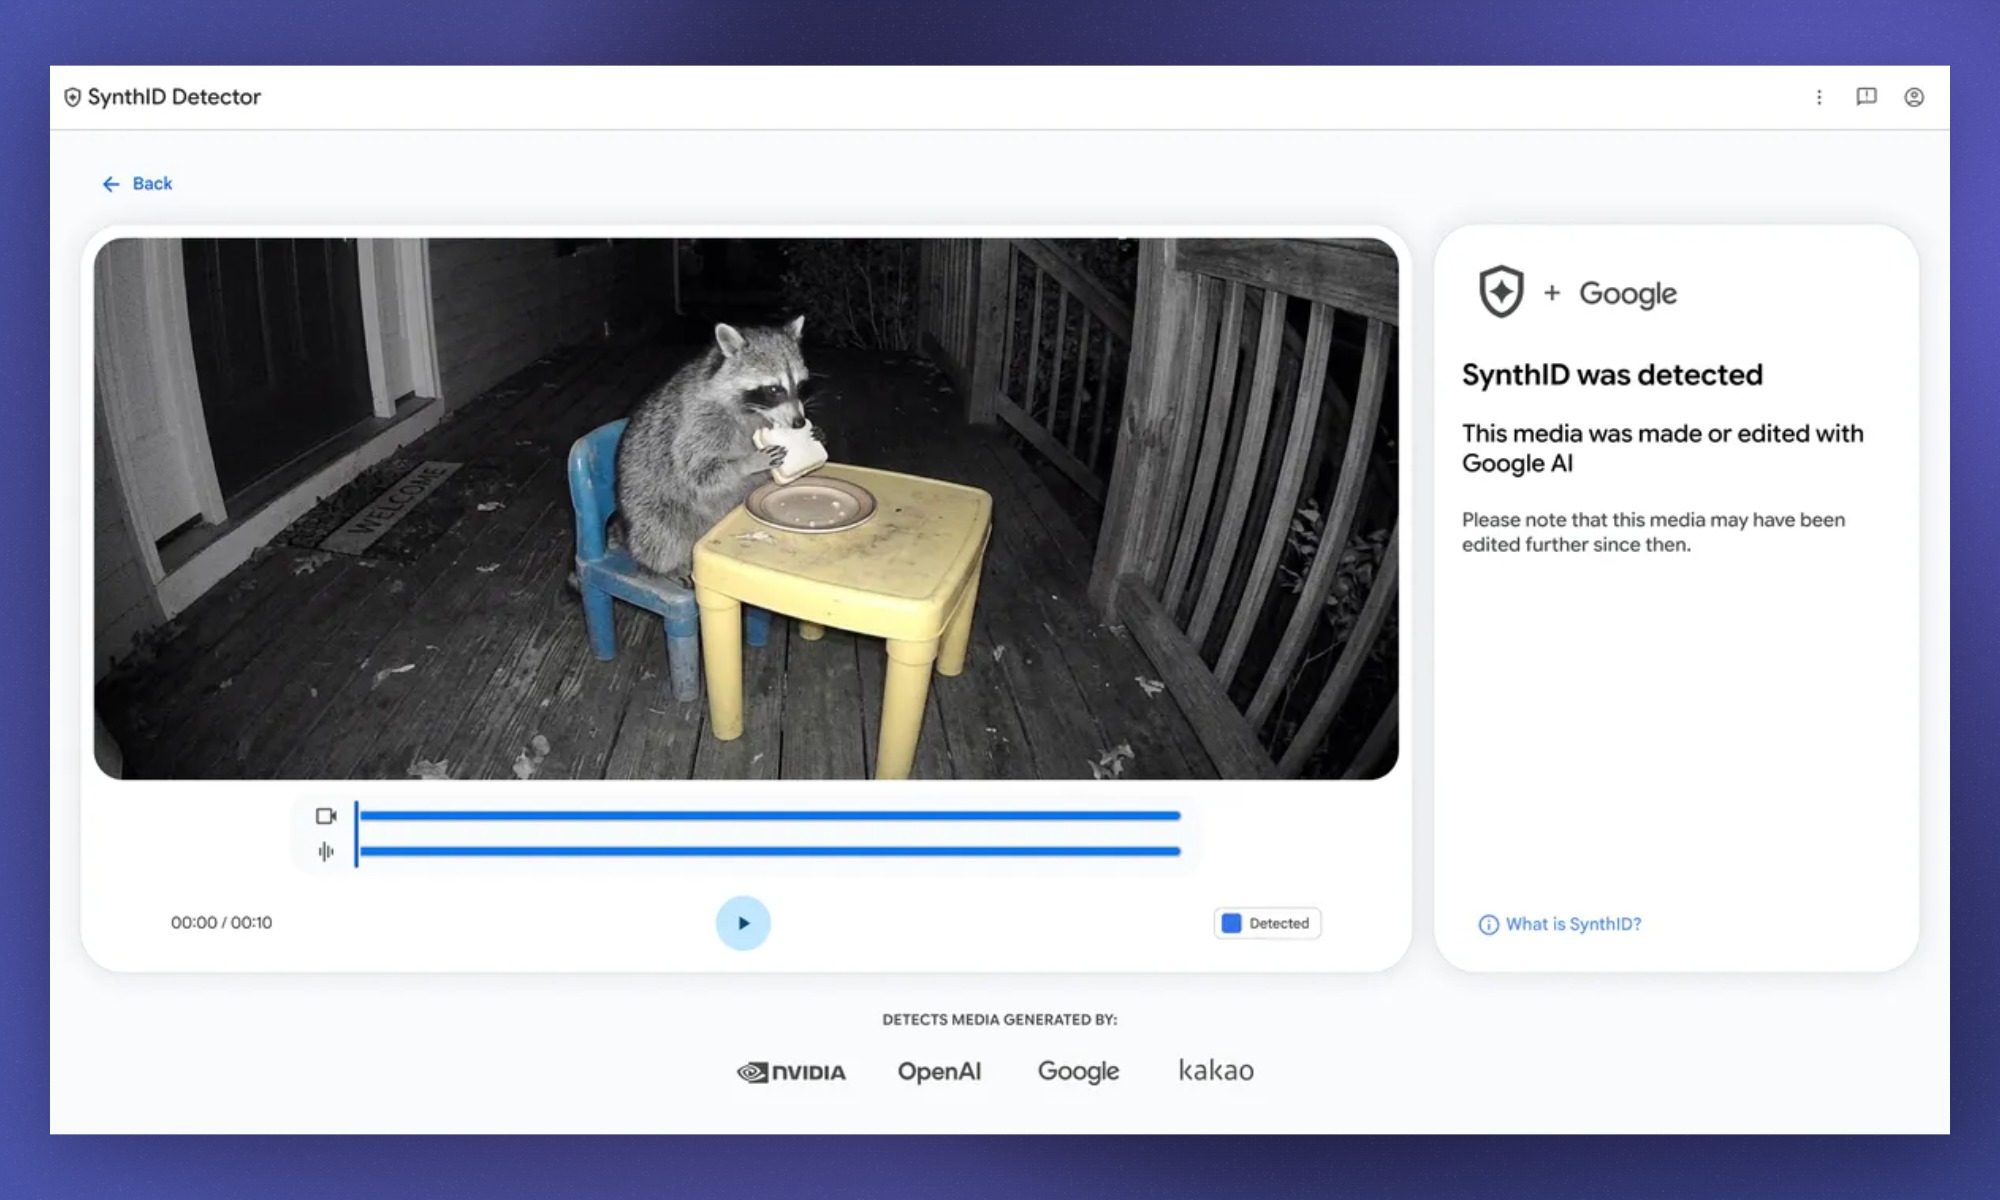The height and width of the screenshot is (1200, 2000).
Task: Click the left arrow next to Back
Action: [111, 184]
